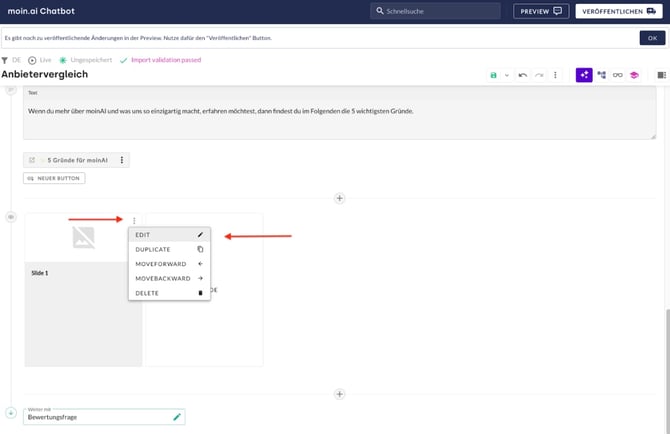Click the Neuer Button button
The width and height of the screenshot is (670, 434).
pos(54,178)
